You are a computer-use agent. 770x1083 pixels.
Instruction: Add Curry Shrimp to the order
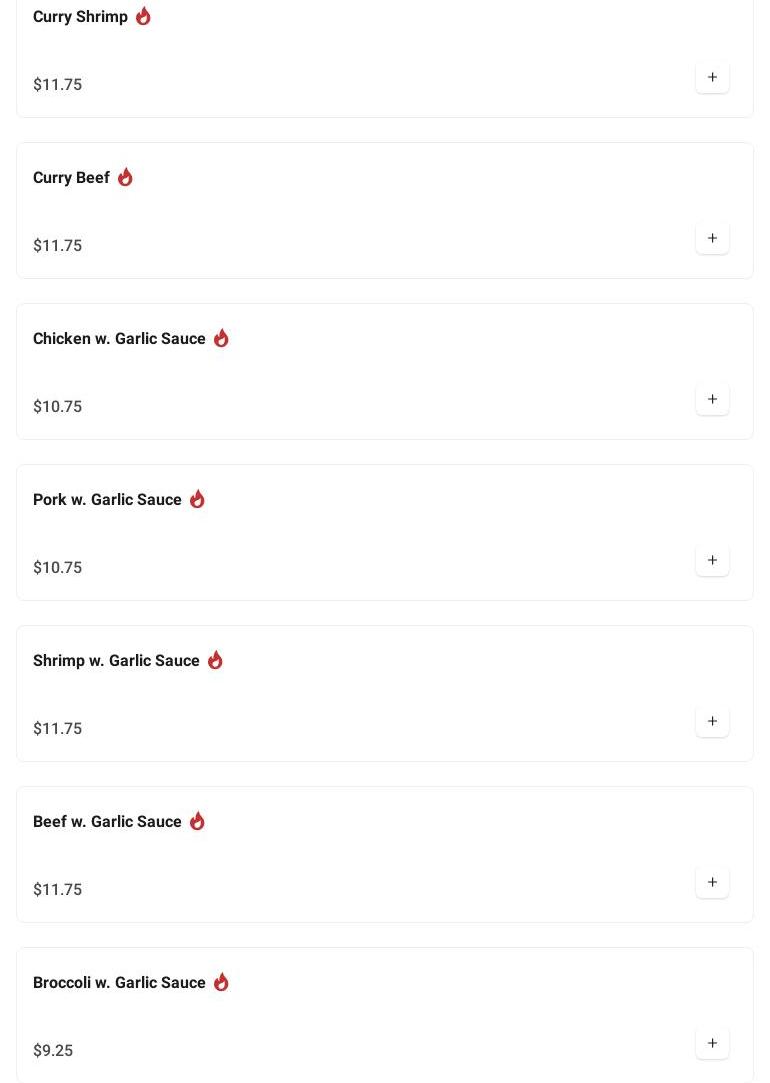pyautogui.click(x=712, y=77)
